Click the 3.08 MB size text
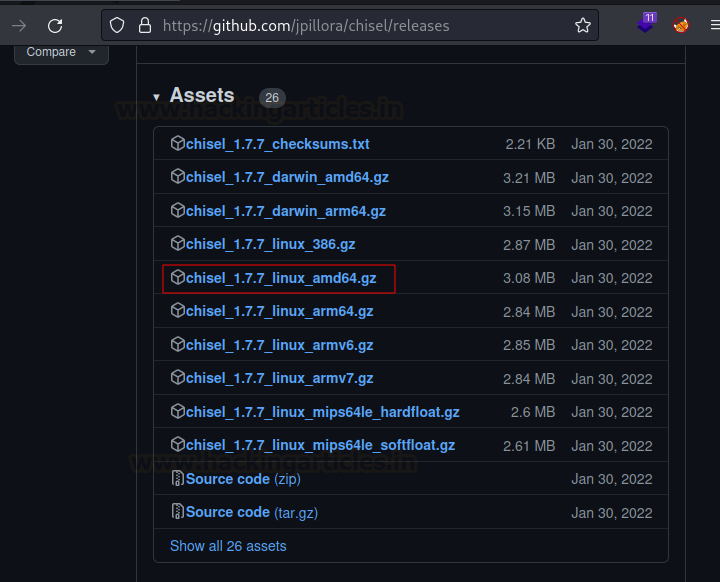This screenshot has height=582, width=720. tap(529, 278)
